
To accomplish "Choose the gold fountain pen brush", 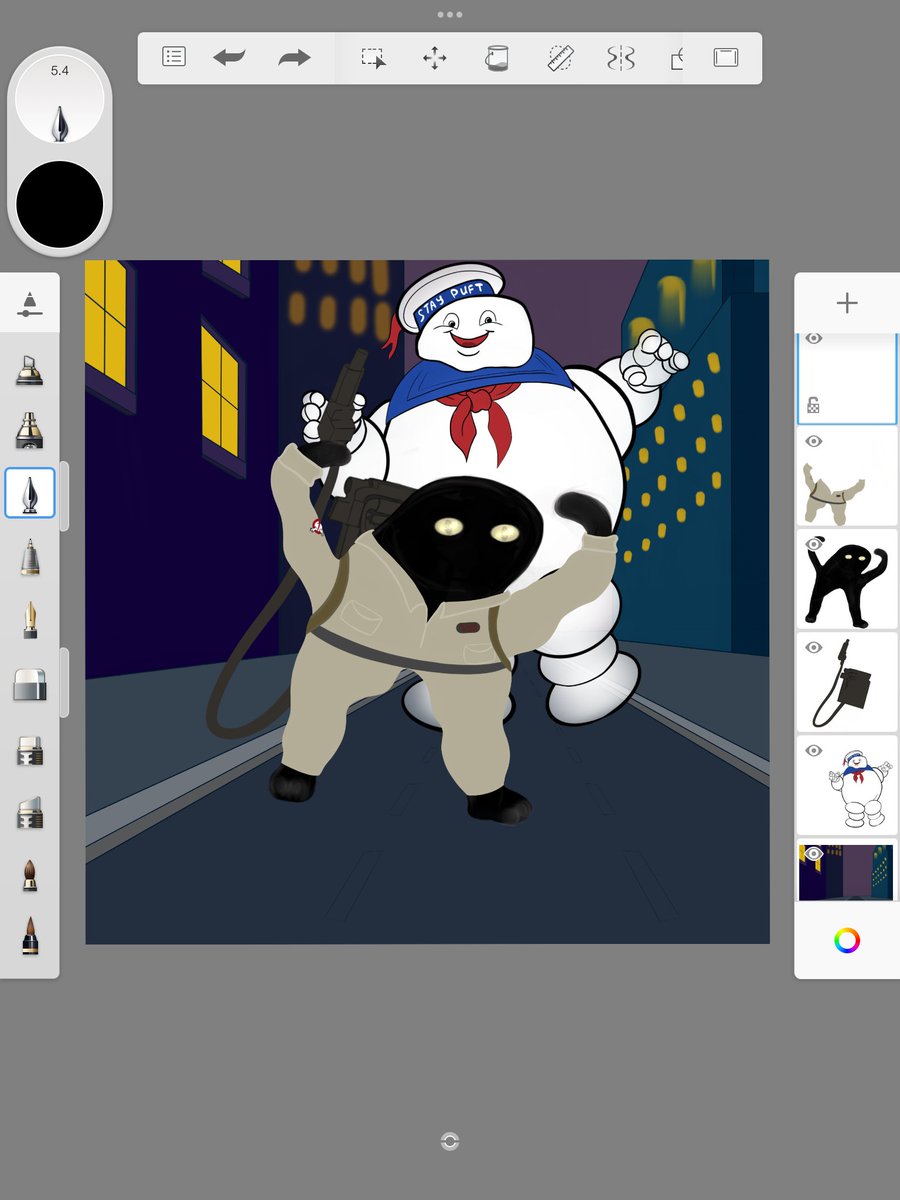I will [30, 620].
